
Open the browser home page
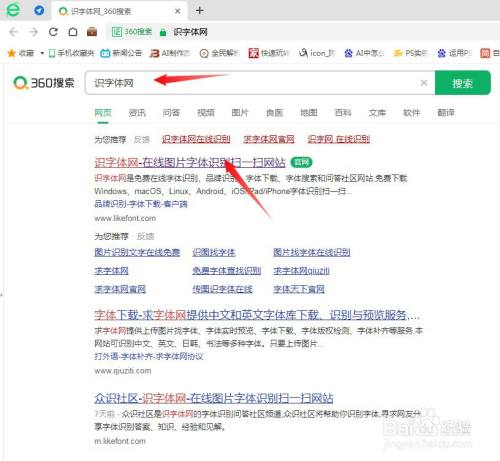73,32
